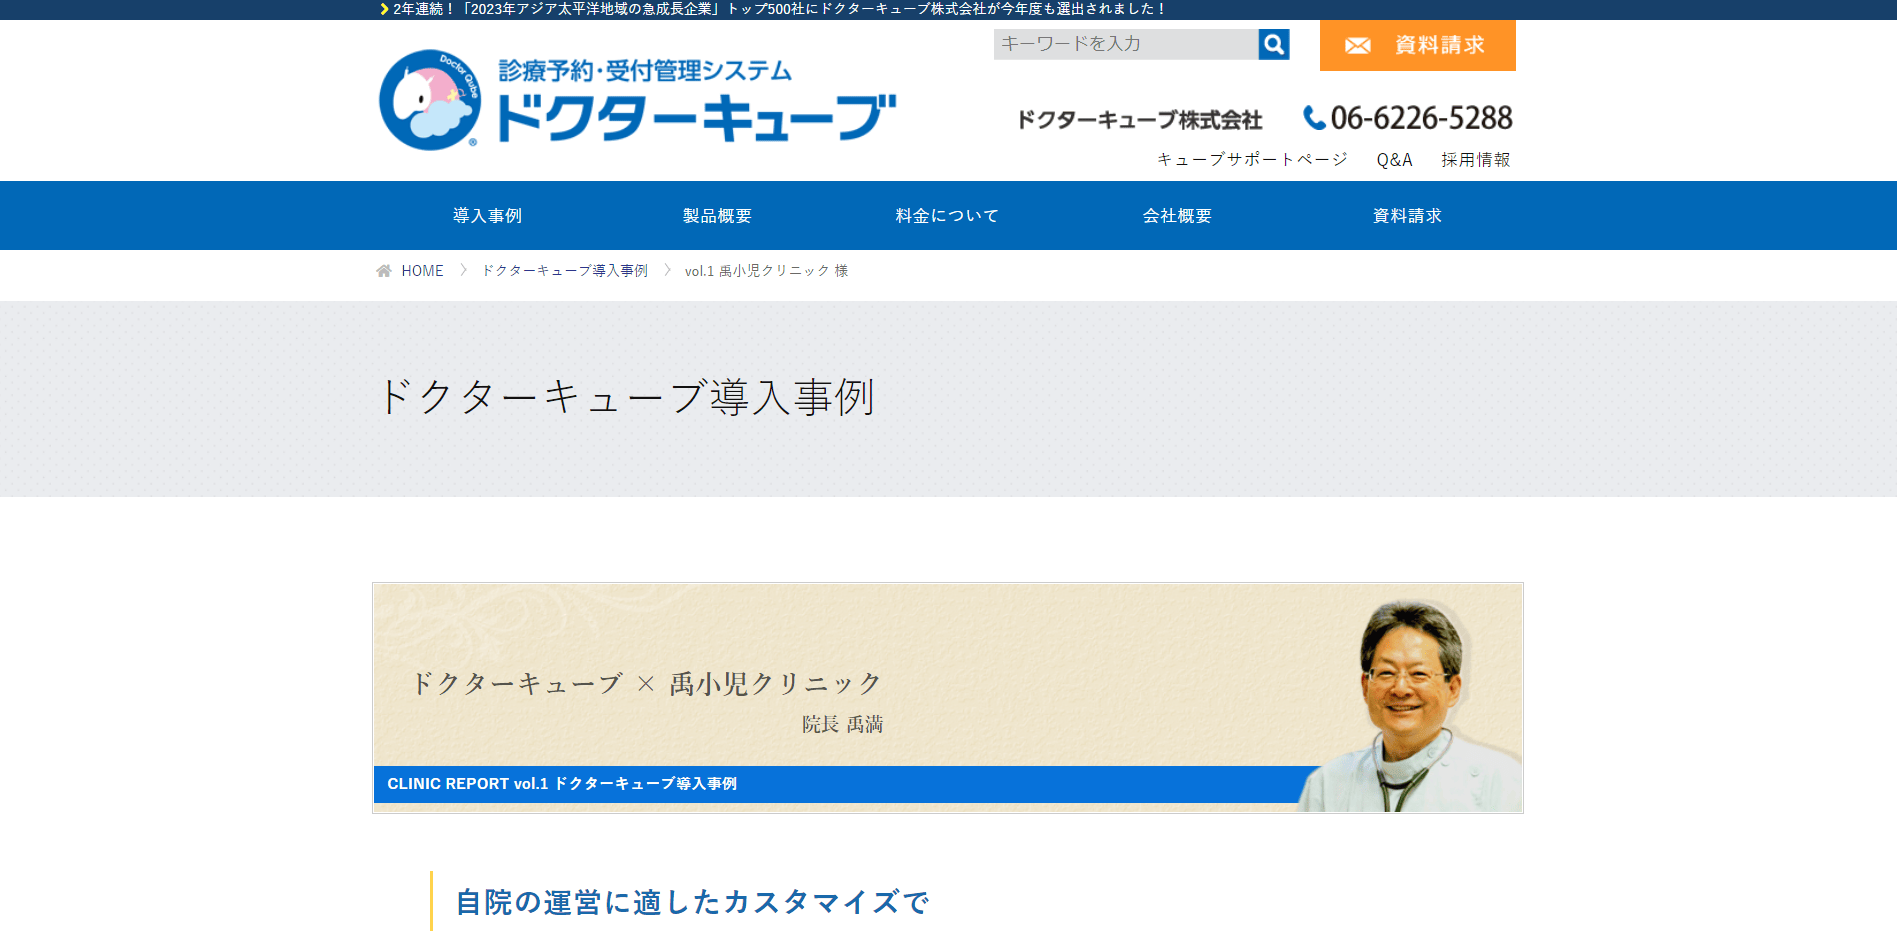Click the Doctor Qube unicorn logo
Screen dimensions: 1897x931
430,100
